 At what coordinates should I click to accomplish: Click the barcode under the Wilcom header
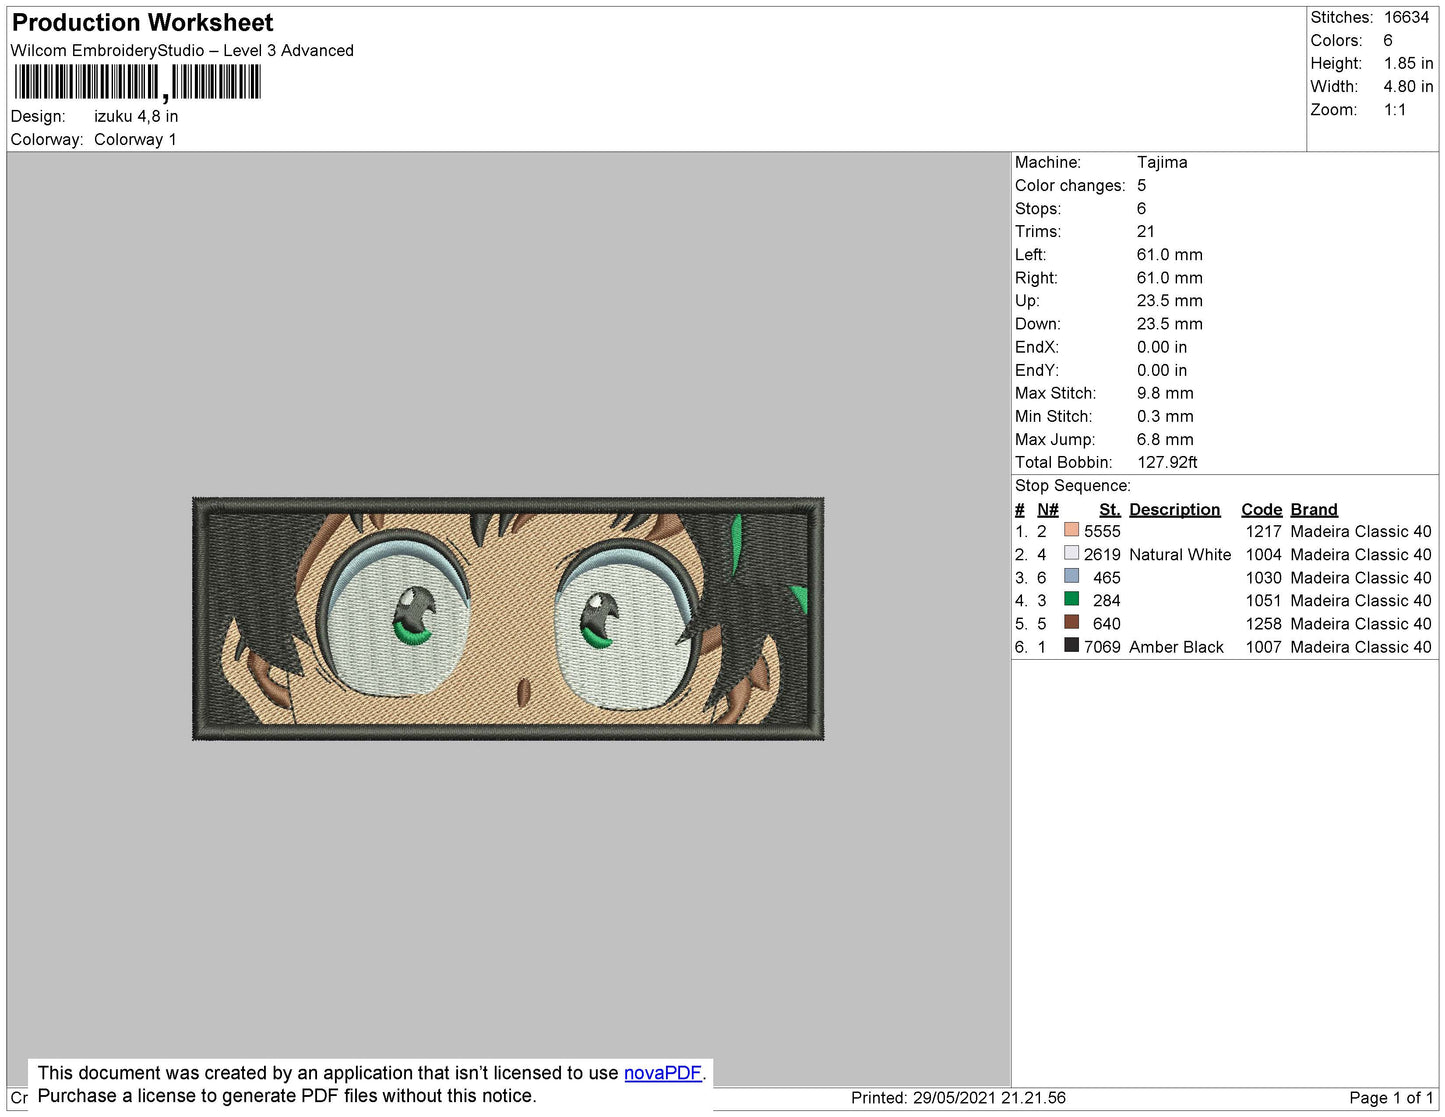[x=137, y=82]
